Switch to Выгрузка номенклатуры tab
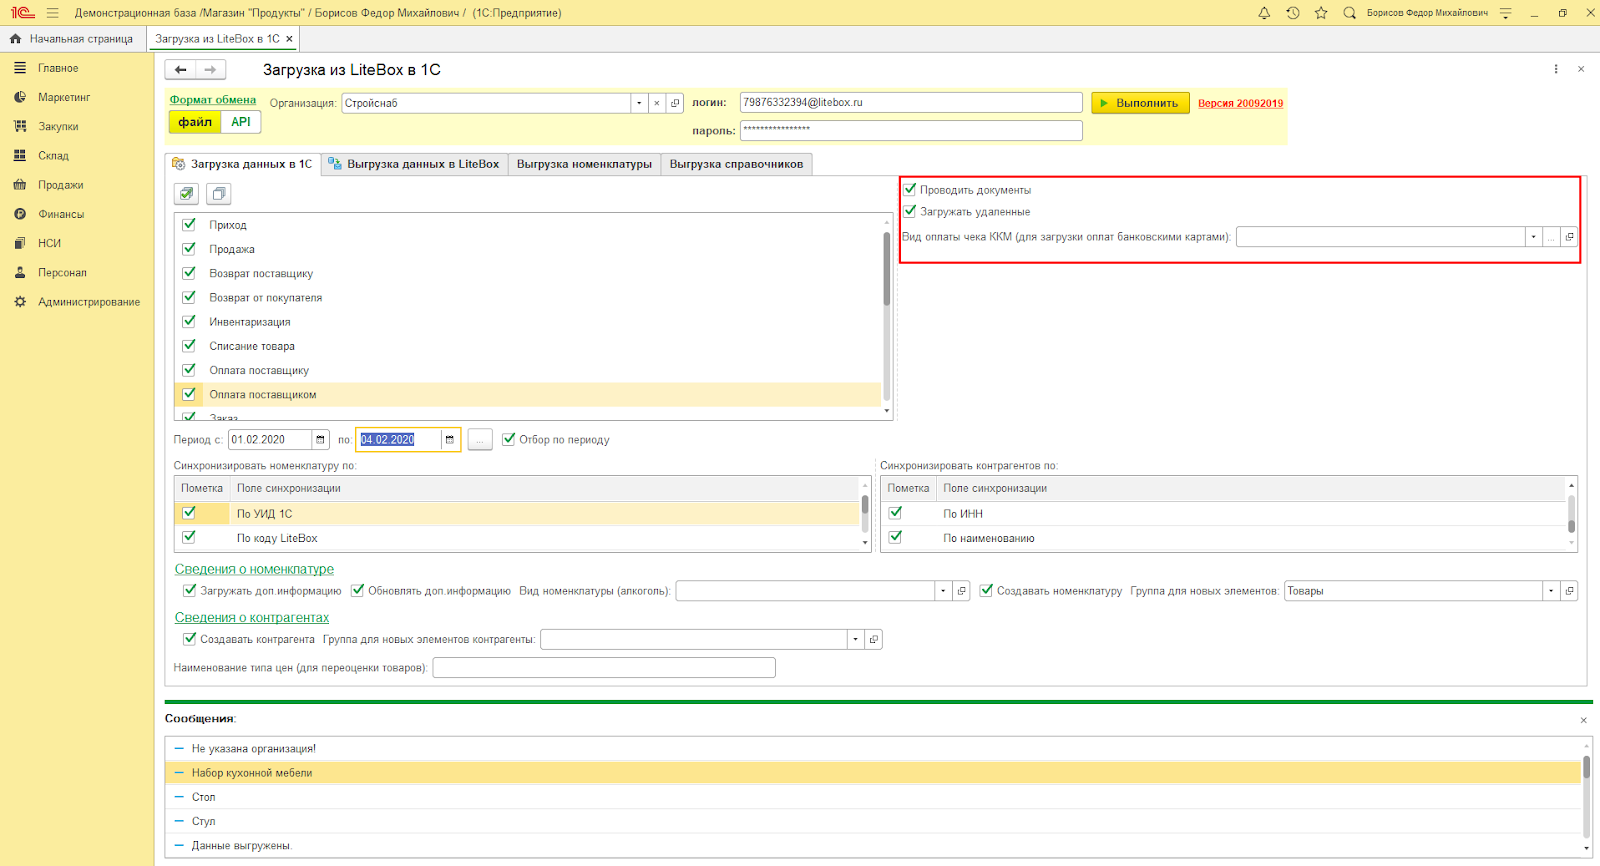The image size is (1600, 866). pos(584,164)
